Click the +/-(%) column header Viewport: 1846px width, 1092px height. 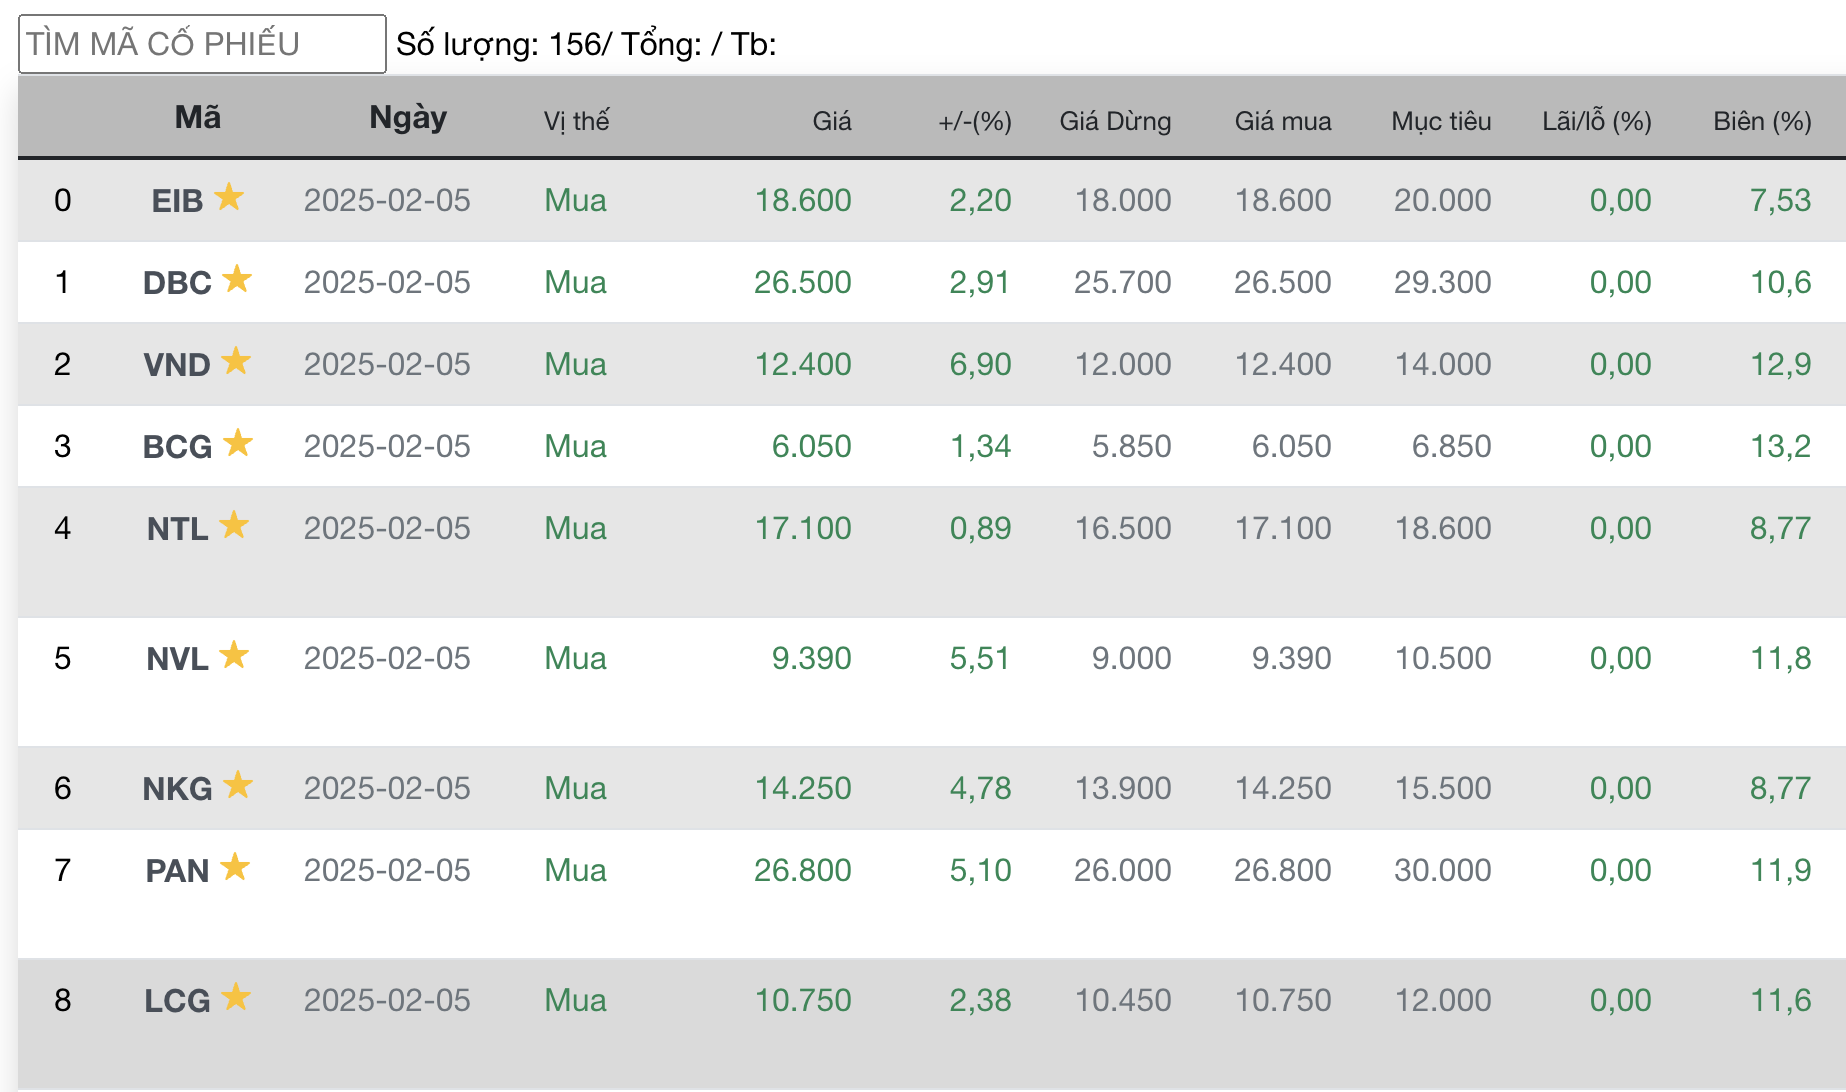975,121
